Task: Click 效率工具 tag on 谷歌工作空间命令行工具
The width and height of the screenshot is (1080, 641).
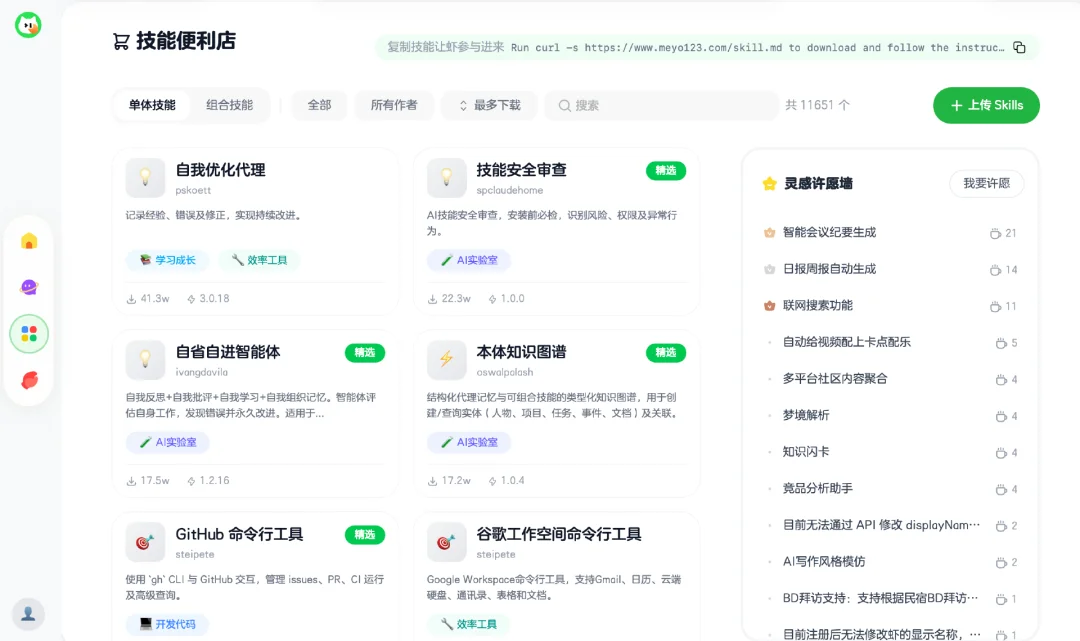Action: (468, 624)
